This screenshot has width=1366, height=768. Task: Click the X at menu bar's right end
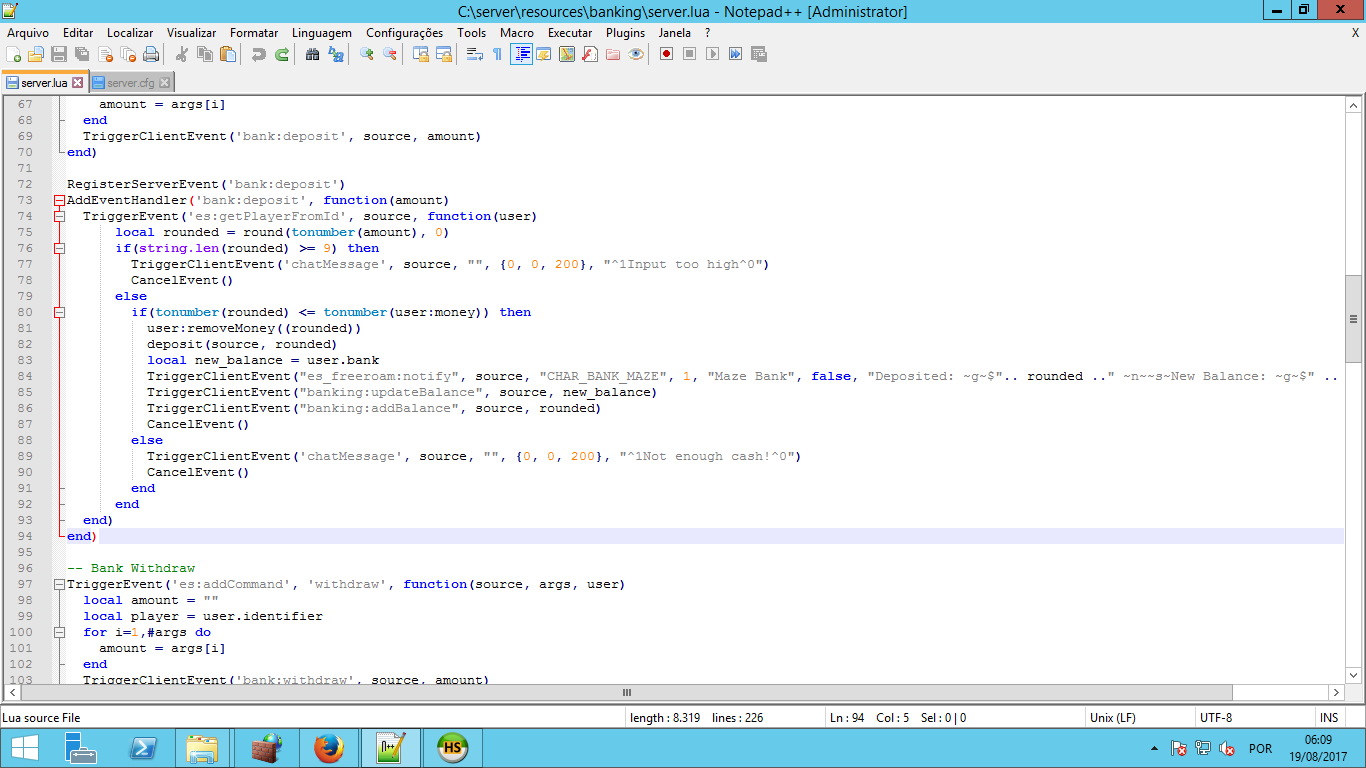coord(1356,33)
